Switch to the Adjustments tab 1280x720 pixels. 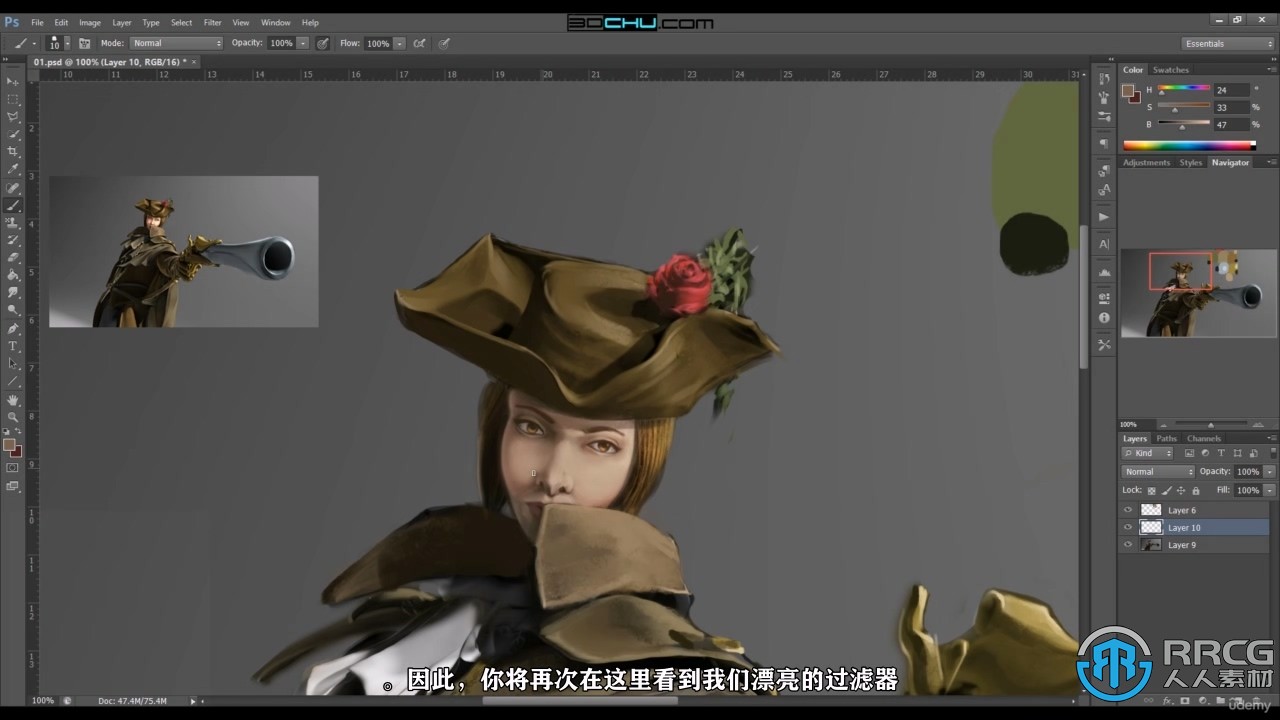[x=1147, y=162]
